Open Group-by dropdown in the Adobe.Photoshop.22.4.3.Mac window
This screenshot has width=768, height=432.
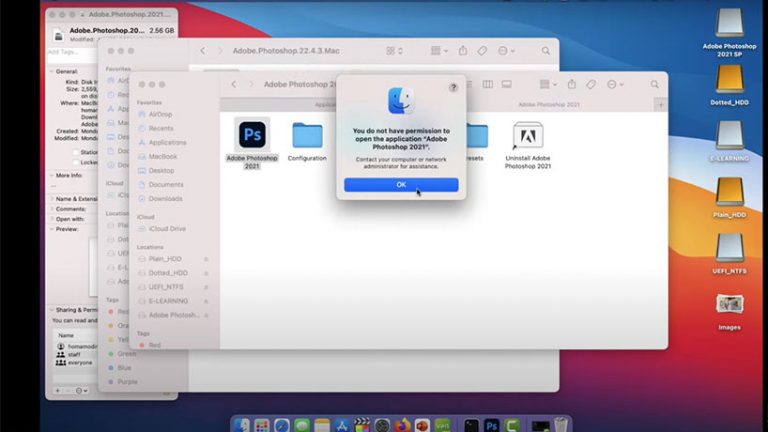pyautogui.click(x=439, y=51)
